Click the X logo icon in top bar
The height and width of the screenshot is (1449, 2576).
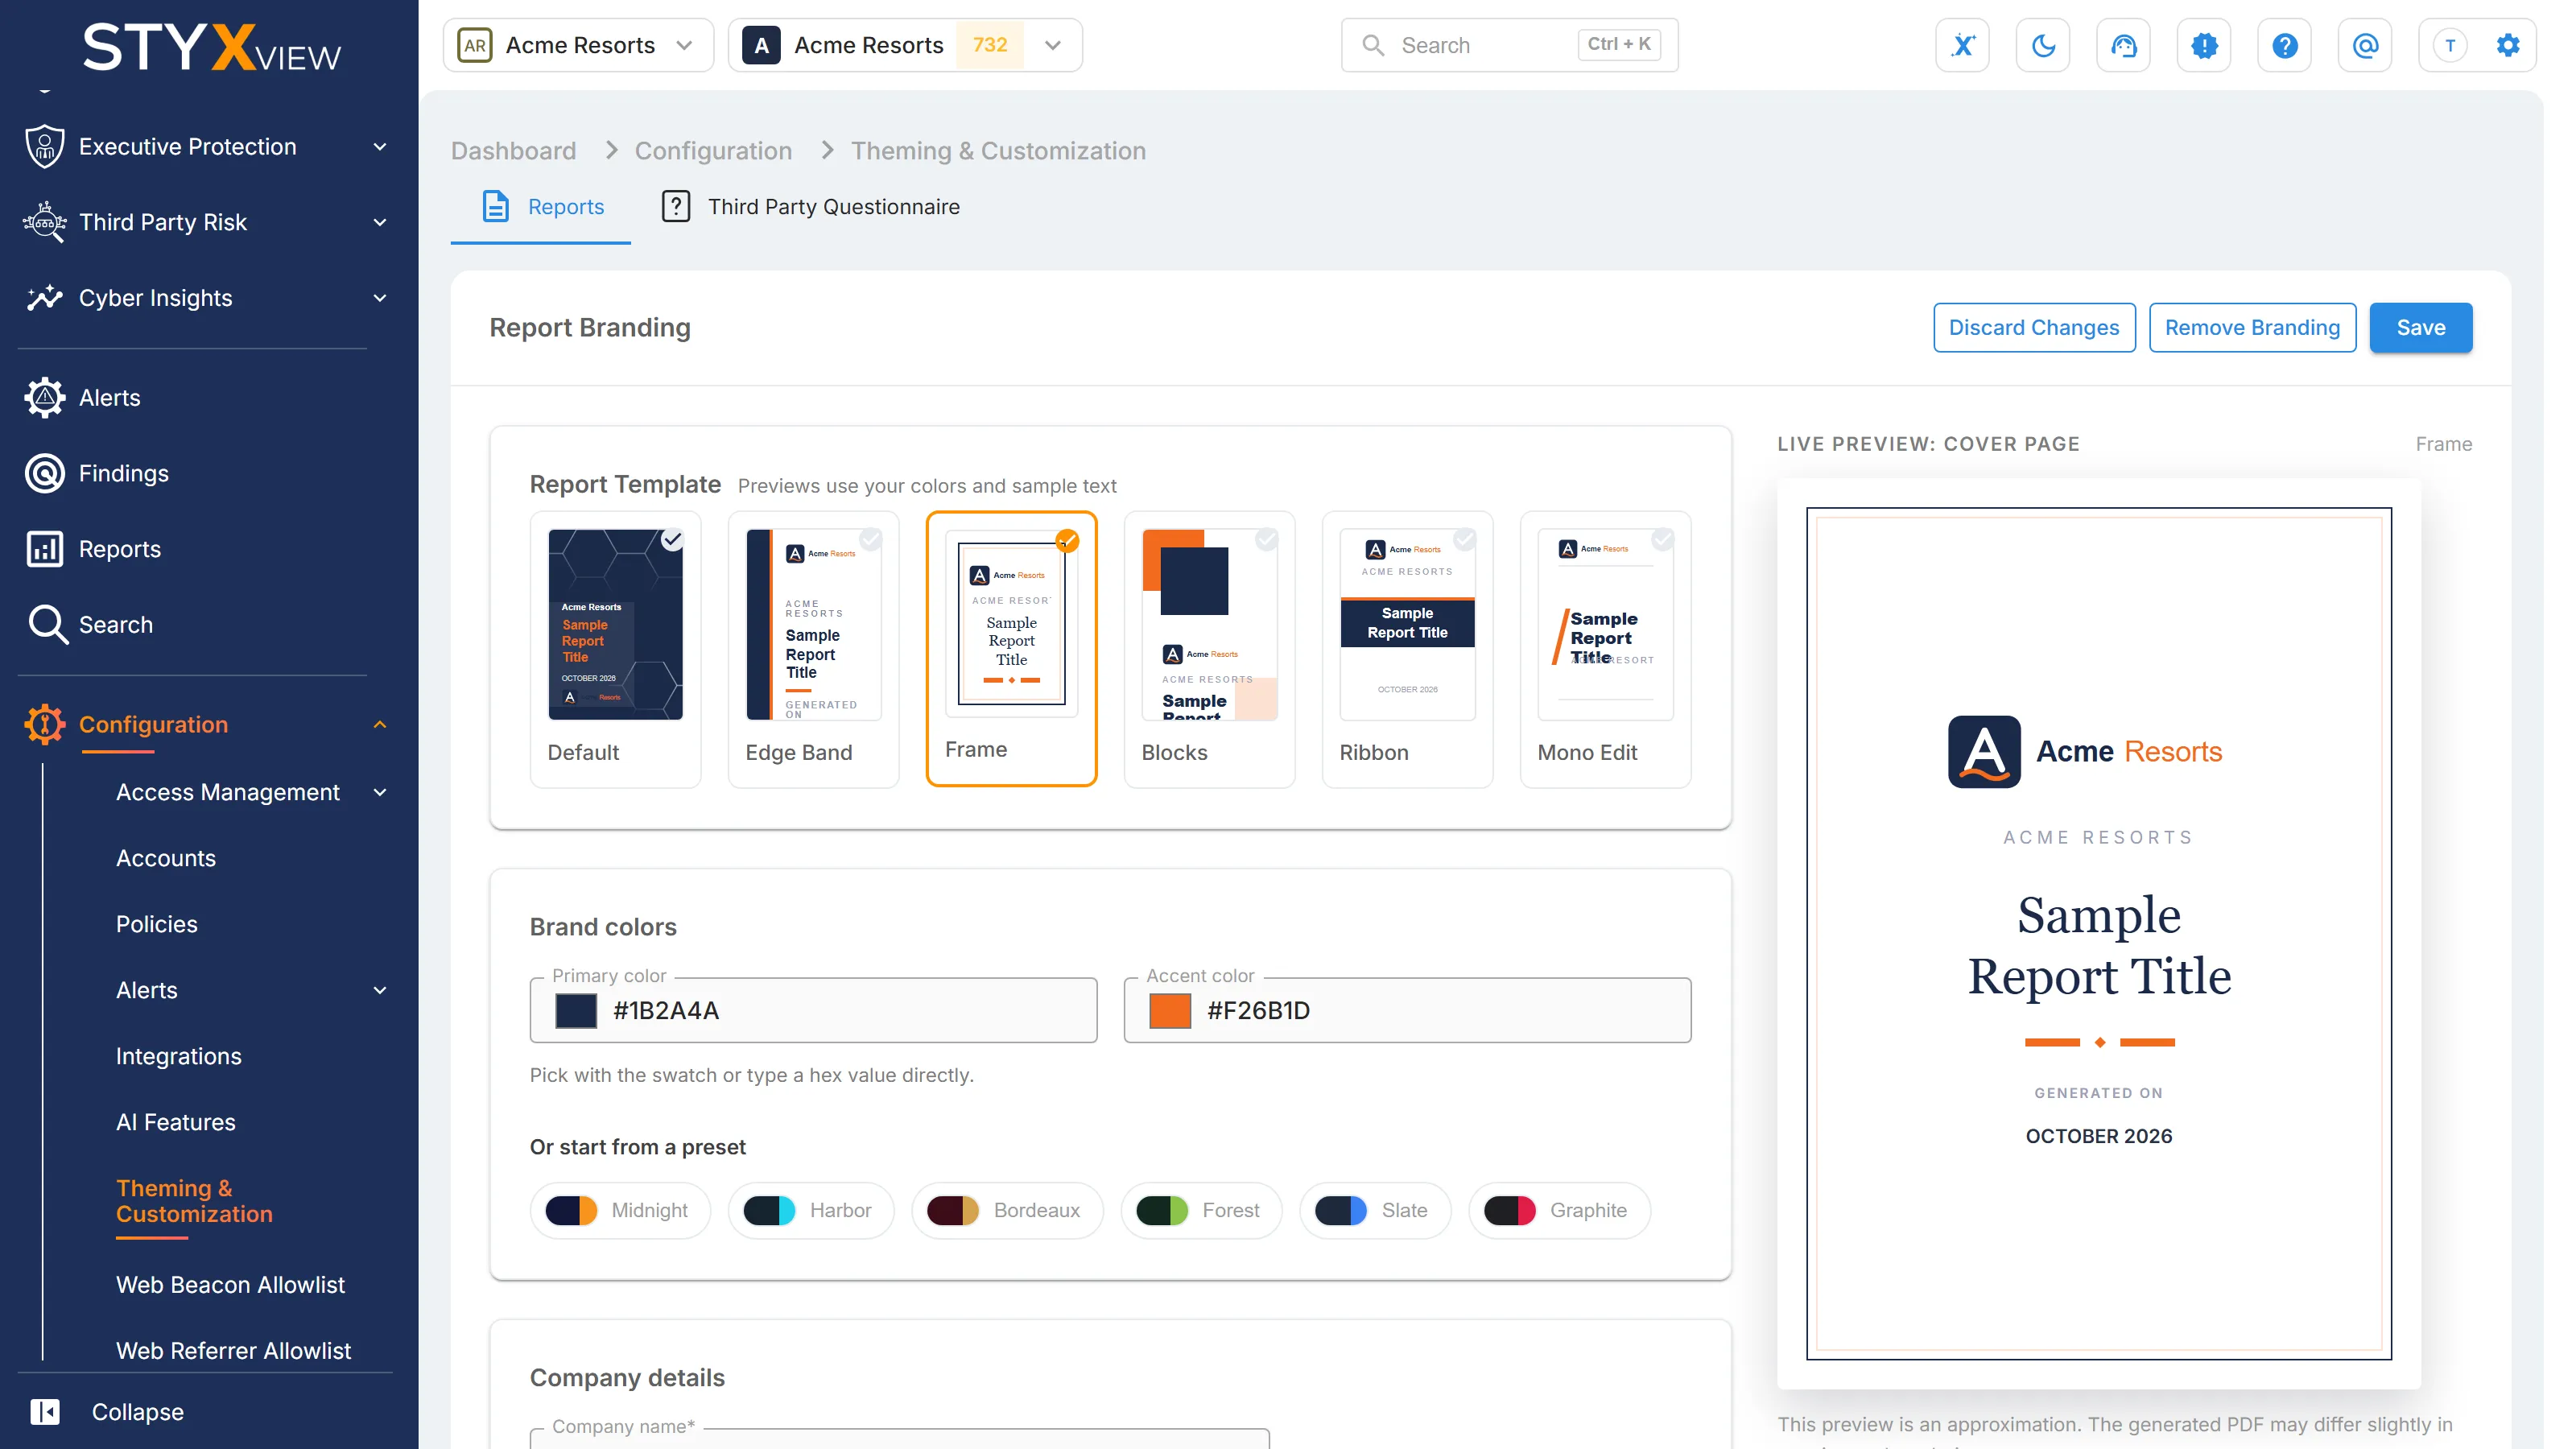1962,45
